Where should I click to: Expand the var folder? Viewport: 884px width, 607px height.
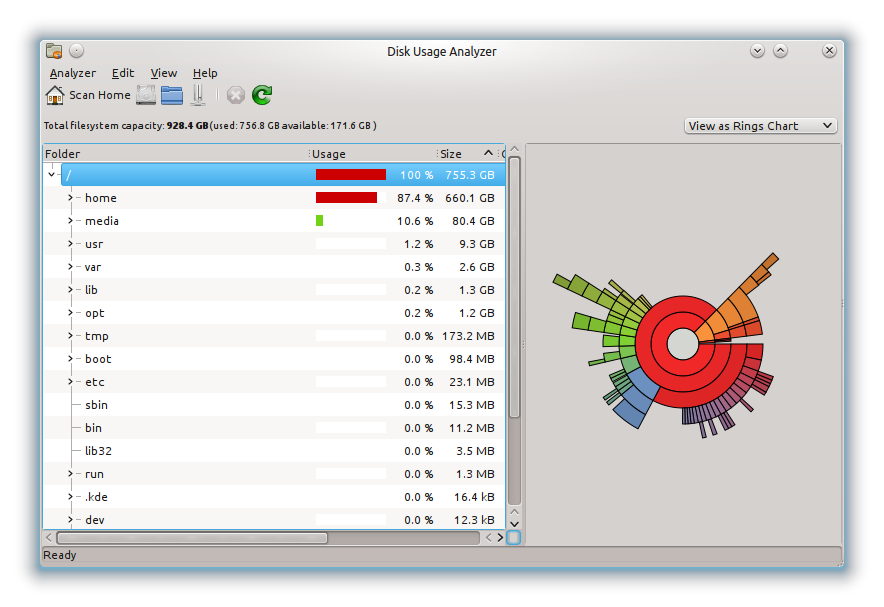[70, 267]
